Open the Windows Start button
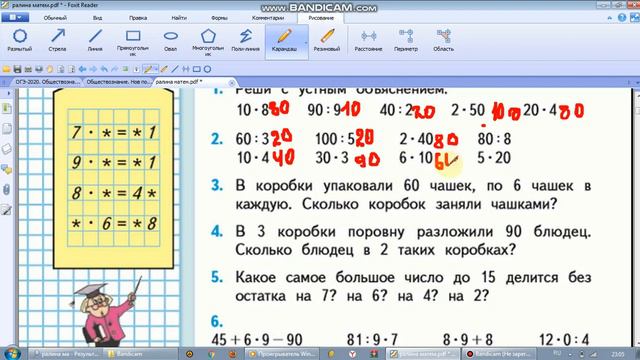Viewport: 640px width, 360px height. coord(12,353)
